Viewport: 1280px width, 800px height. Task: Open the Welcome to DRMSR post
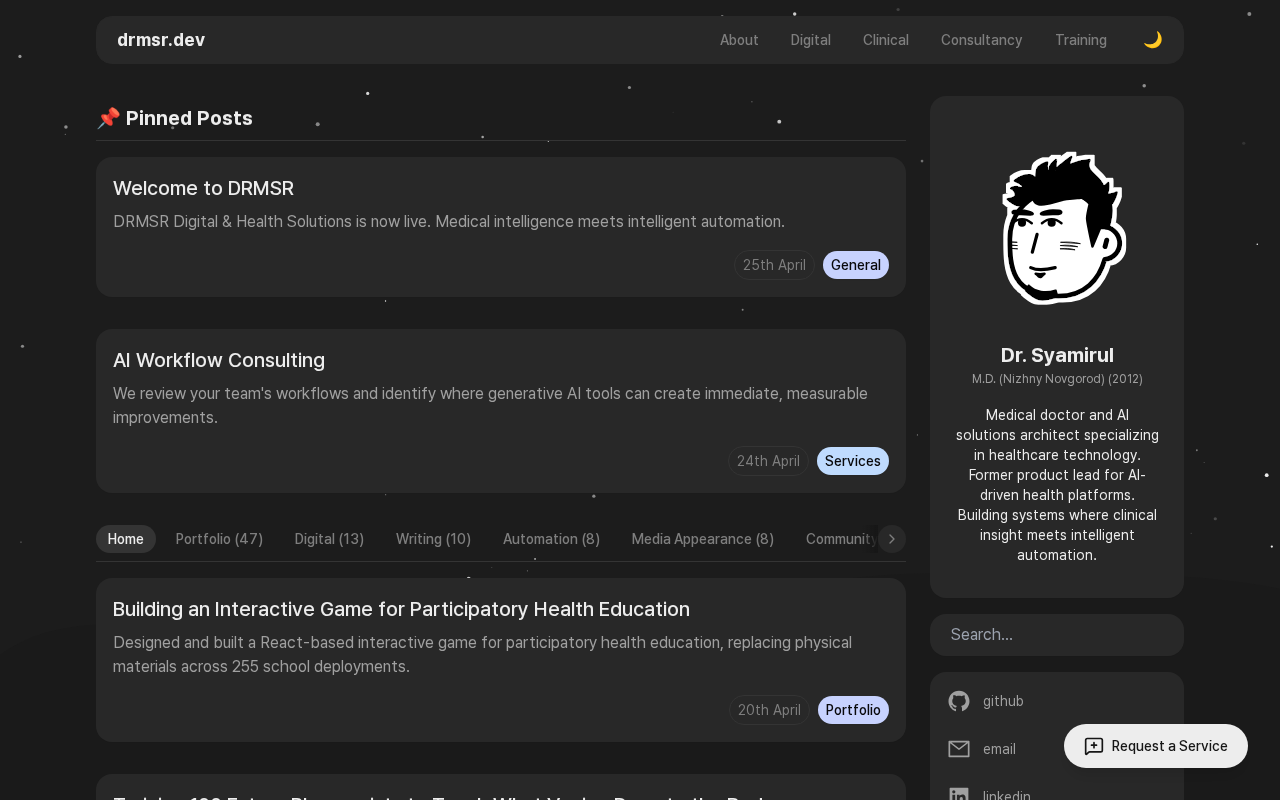tap(203, 188)
